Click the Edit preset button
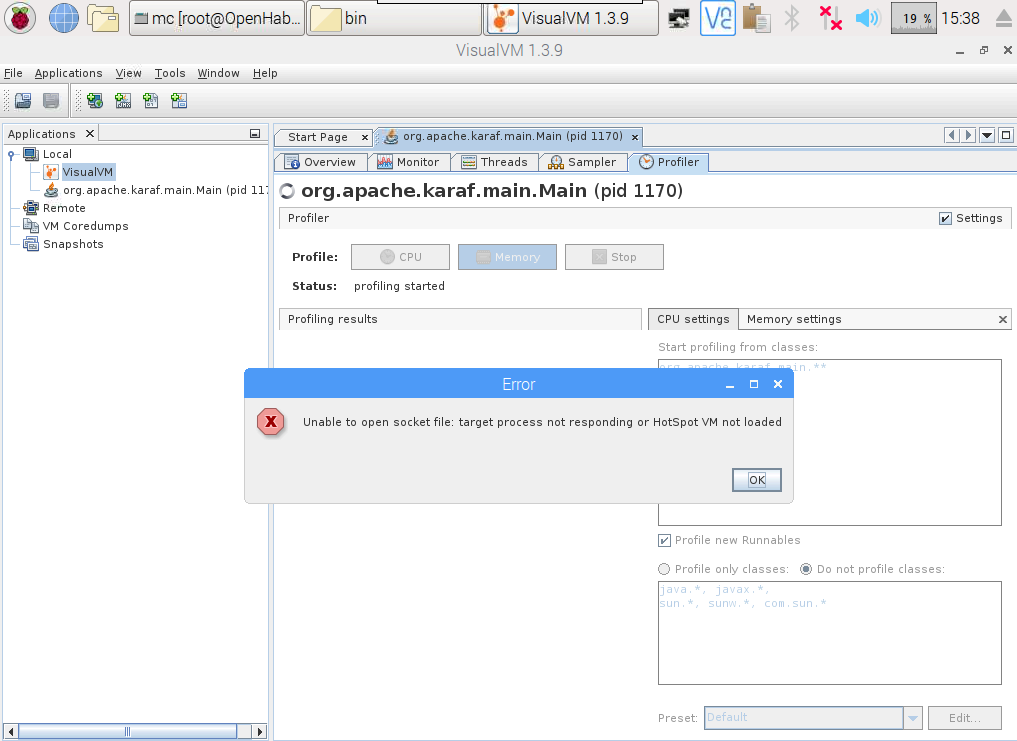The image size is (1017, 741). pyautogui.click(x=964, y=718)
